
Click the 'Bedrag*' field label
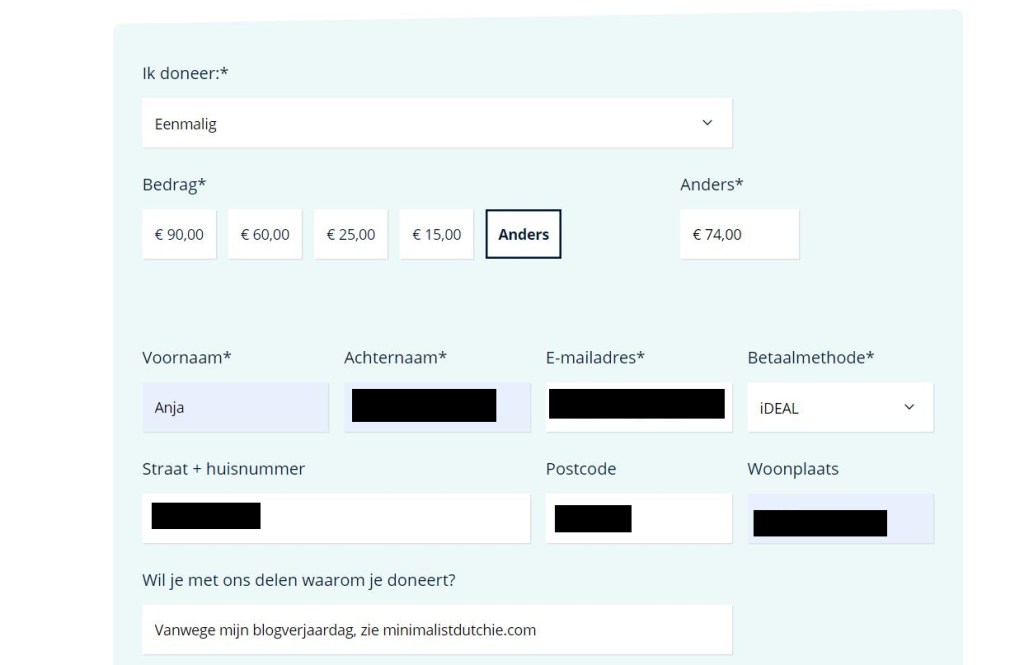174,184
